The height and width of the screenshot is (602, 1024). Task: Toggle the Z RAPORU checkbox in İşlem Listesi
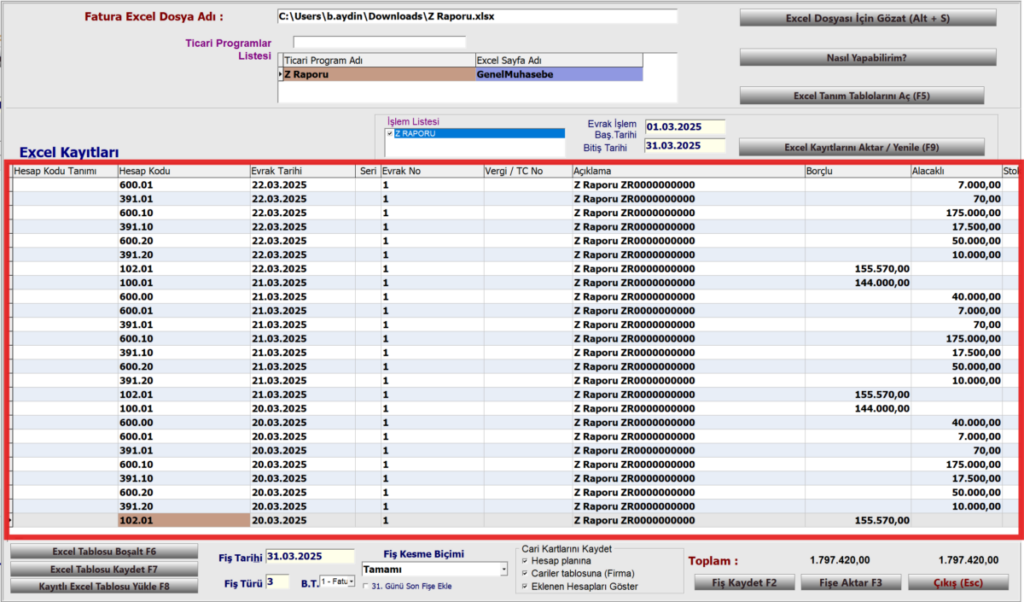[x=390, y=133]
